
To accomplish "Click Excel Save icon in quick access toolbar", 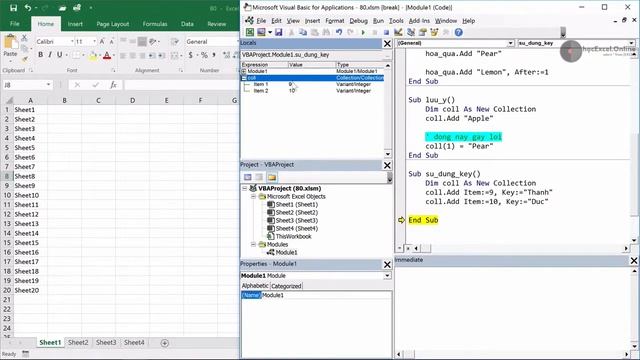I will click(x=13, y=8).
